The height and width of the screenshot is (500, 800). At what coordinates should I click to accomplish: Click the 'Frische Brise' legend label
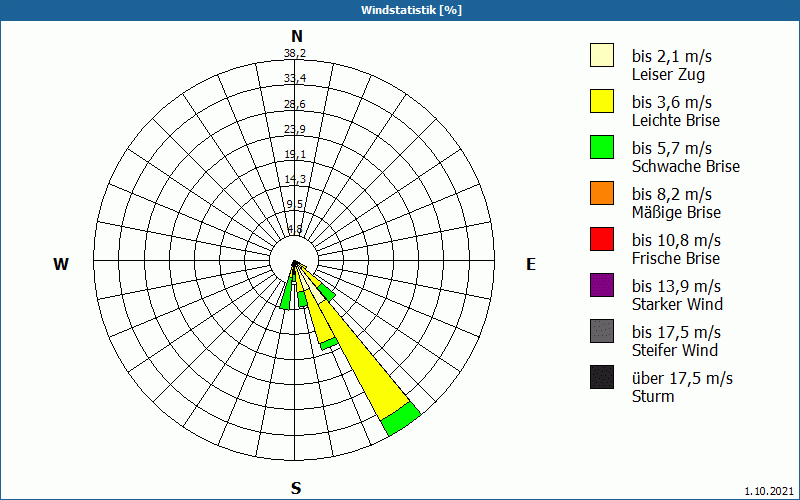pos(676,258)
